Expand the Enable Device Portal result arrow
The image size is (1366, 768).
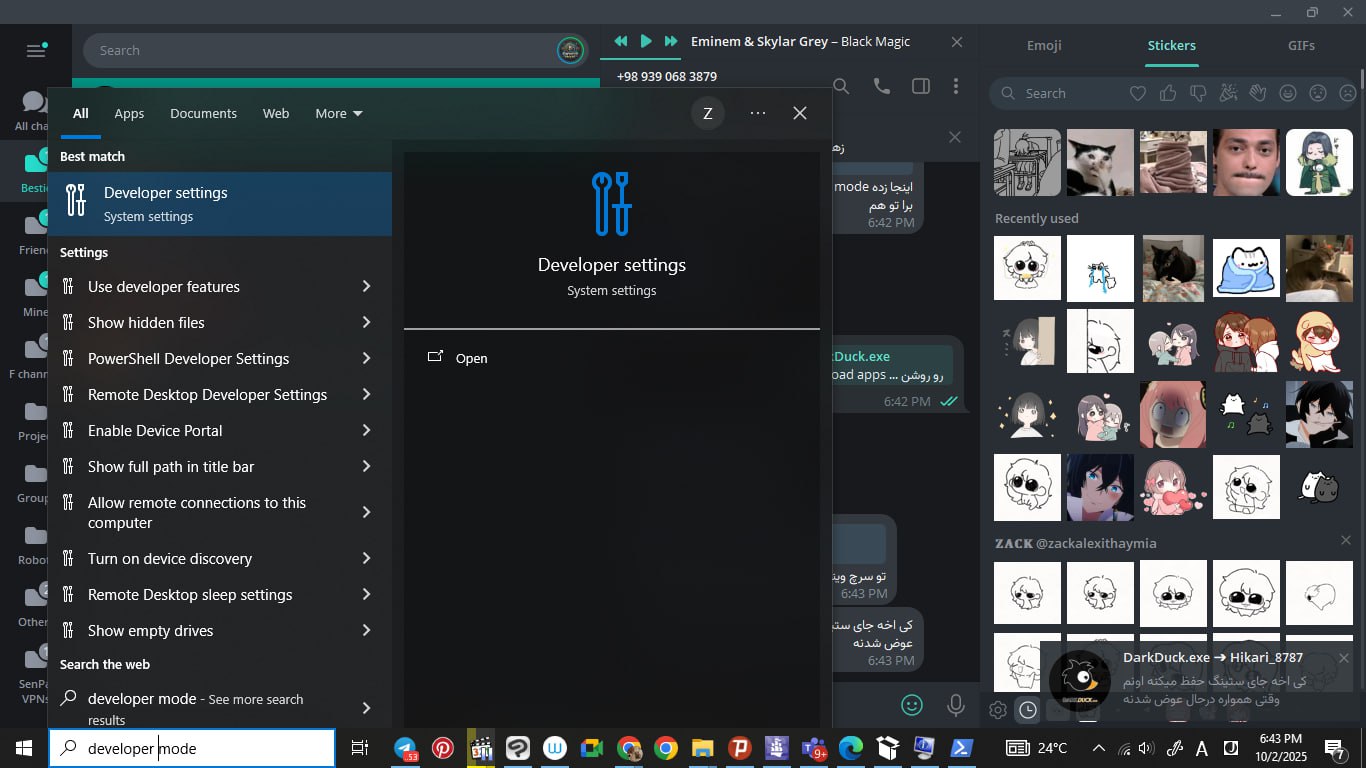(366, 431)
